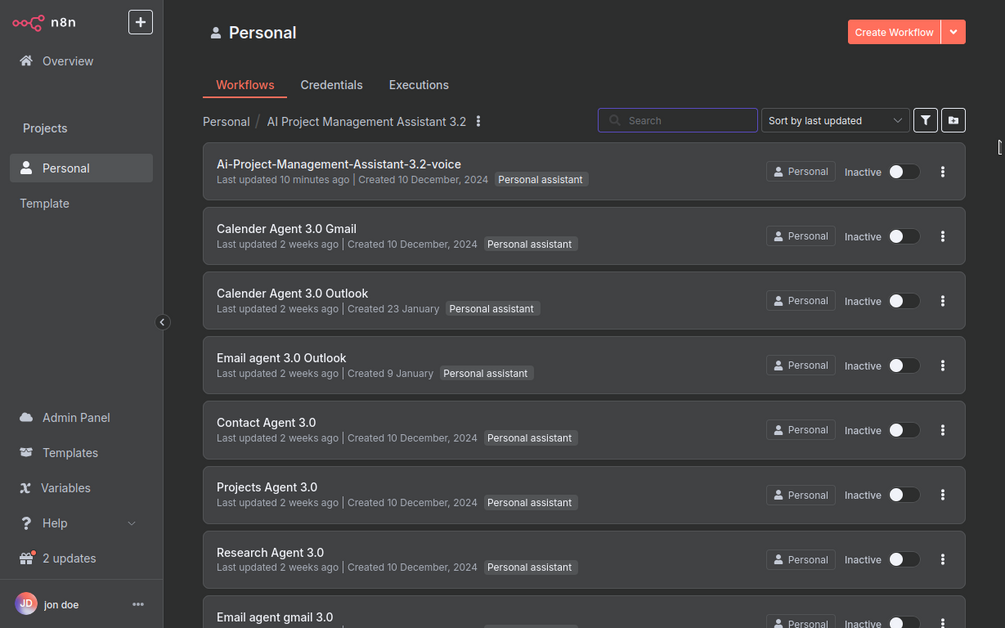Image resolution: width=1005 pixels, height=628 pixels.
Task: Switch to the Credentials tab
Action: click(331, 85)
